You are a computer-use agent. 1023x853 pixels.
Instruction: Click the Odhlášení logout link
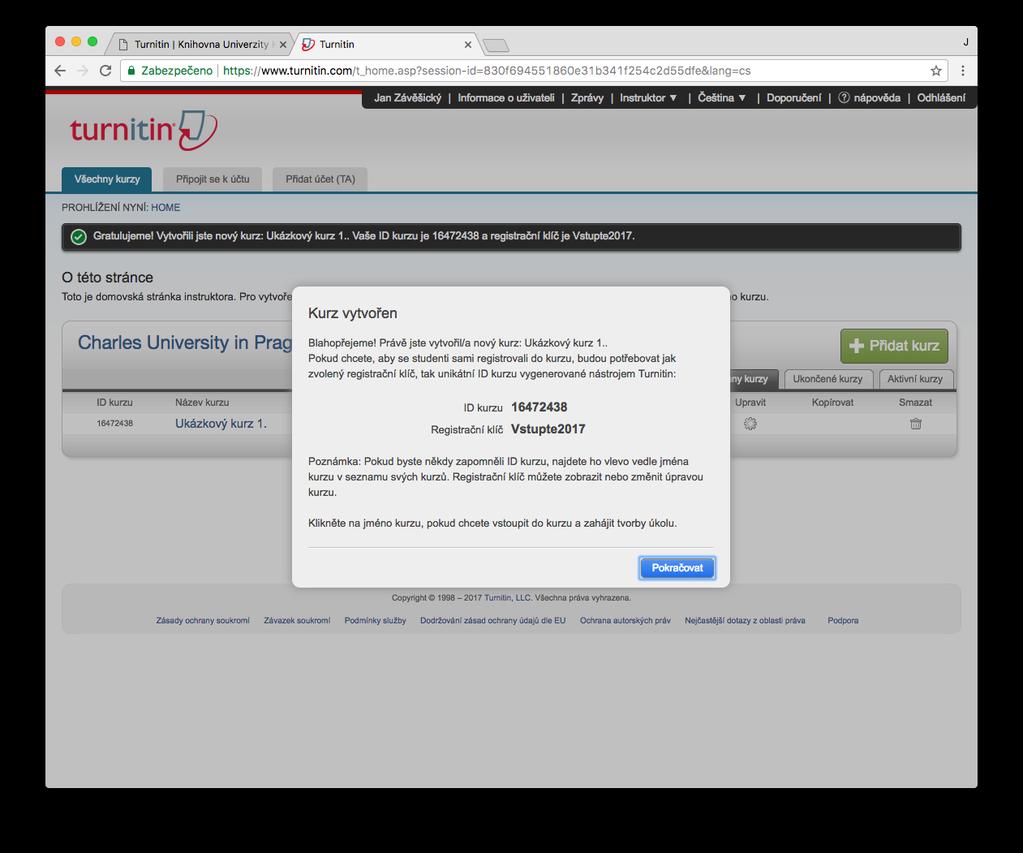click(941, 98)
